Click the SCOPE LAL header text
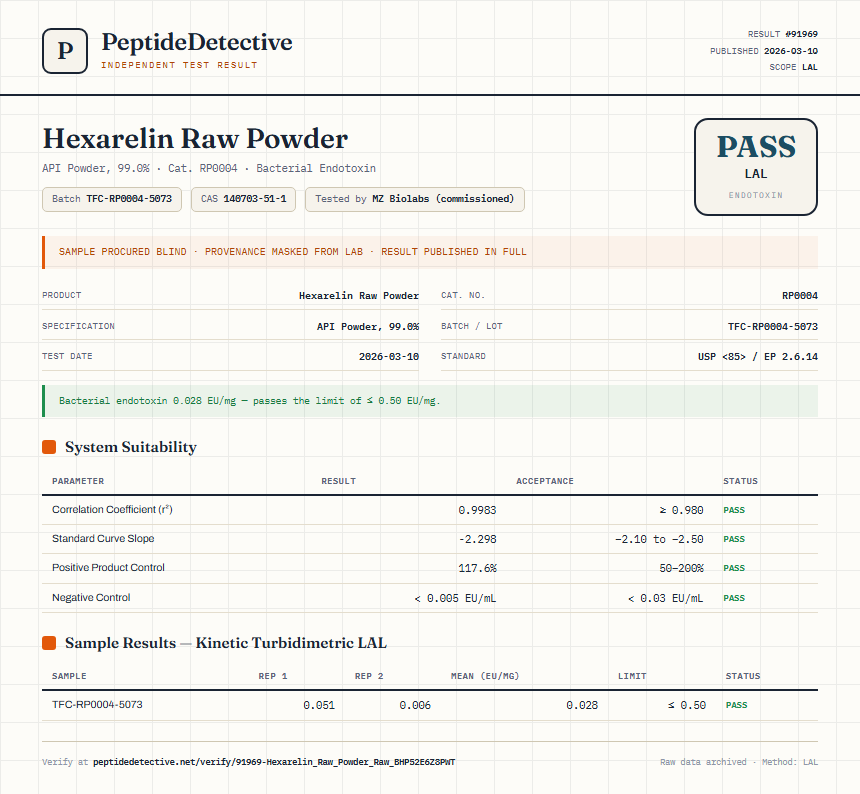The image size is (860, 794). (793, 67)
